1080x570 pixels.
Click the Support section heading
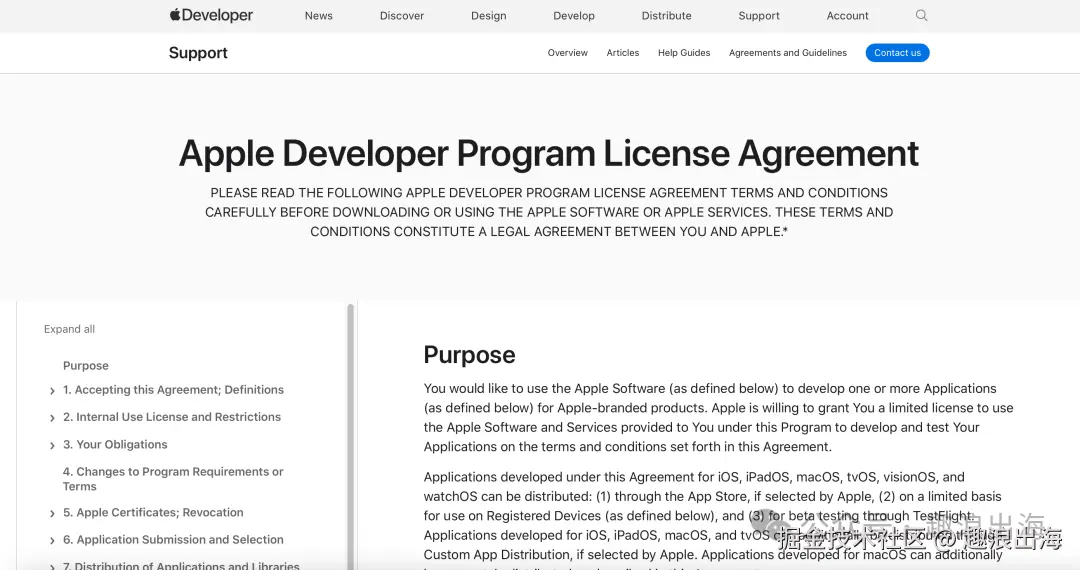coord(198,53)
